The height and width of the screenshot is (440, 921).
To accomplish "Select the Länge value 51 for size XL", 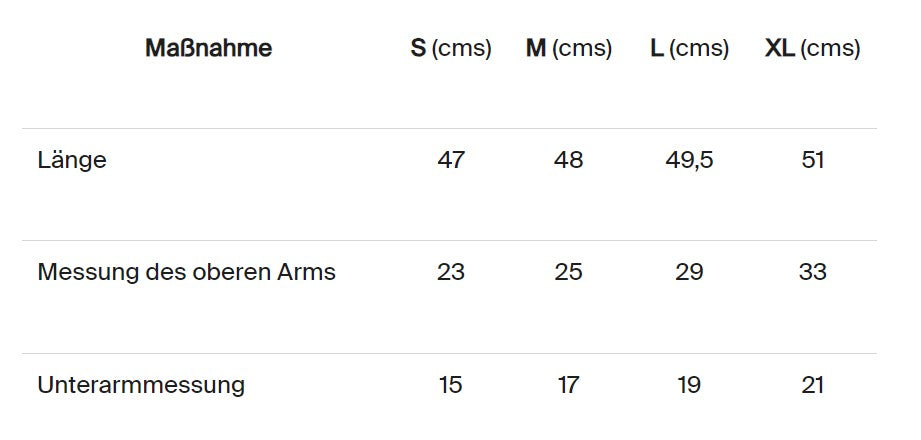I will click(813, 160).
